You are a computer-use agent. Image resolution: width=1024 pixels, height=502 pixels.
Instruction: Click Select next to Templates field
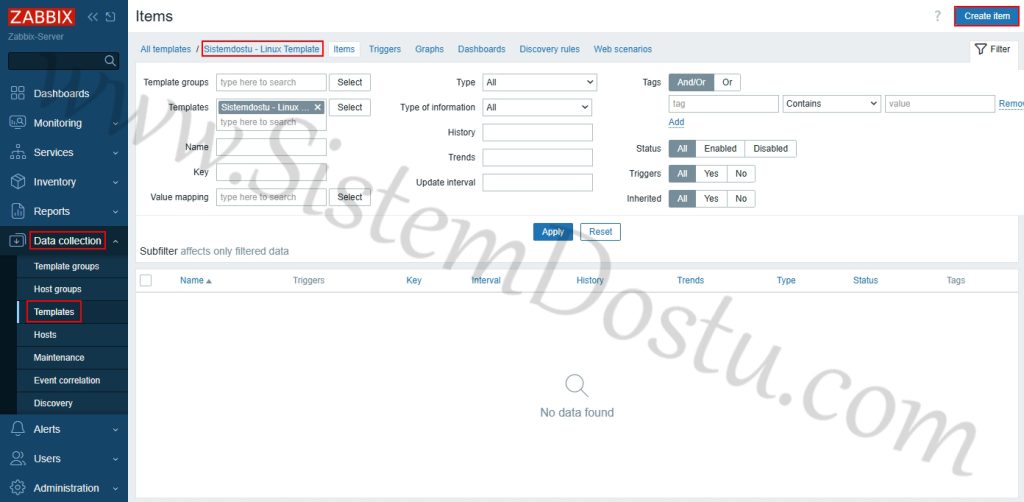point(349,107)
